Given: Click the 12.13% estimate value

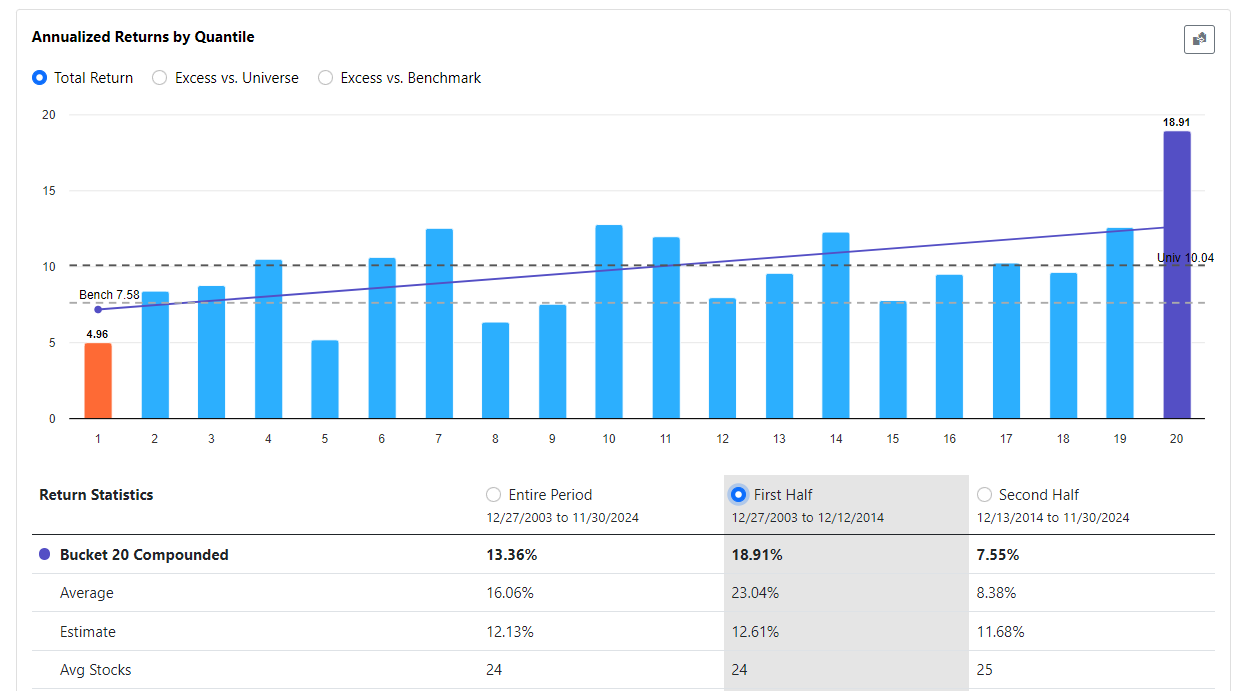Looking at the screenshot, I should pyautogui.click(x=510, y=632).
